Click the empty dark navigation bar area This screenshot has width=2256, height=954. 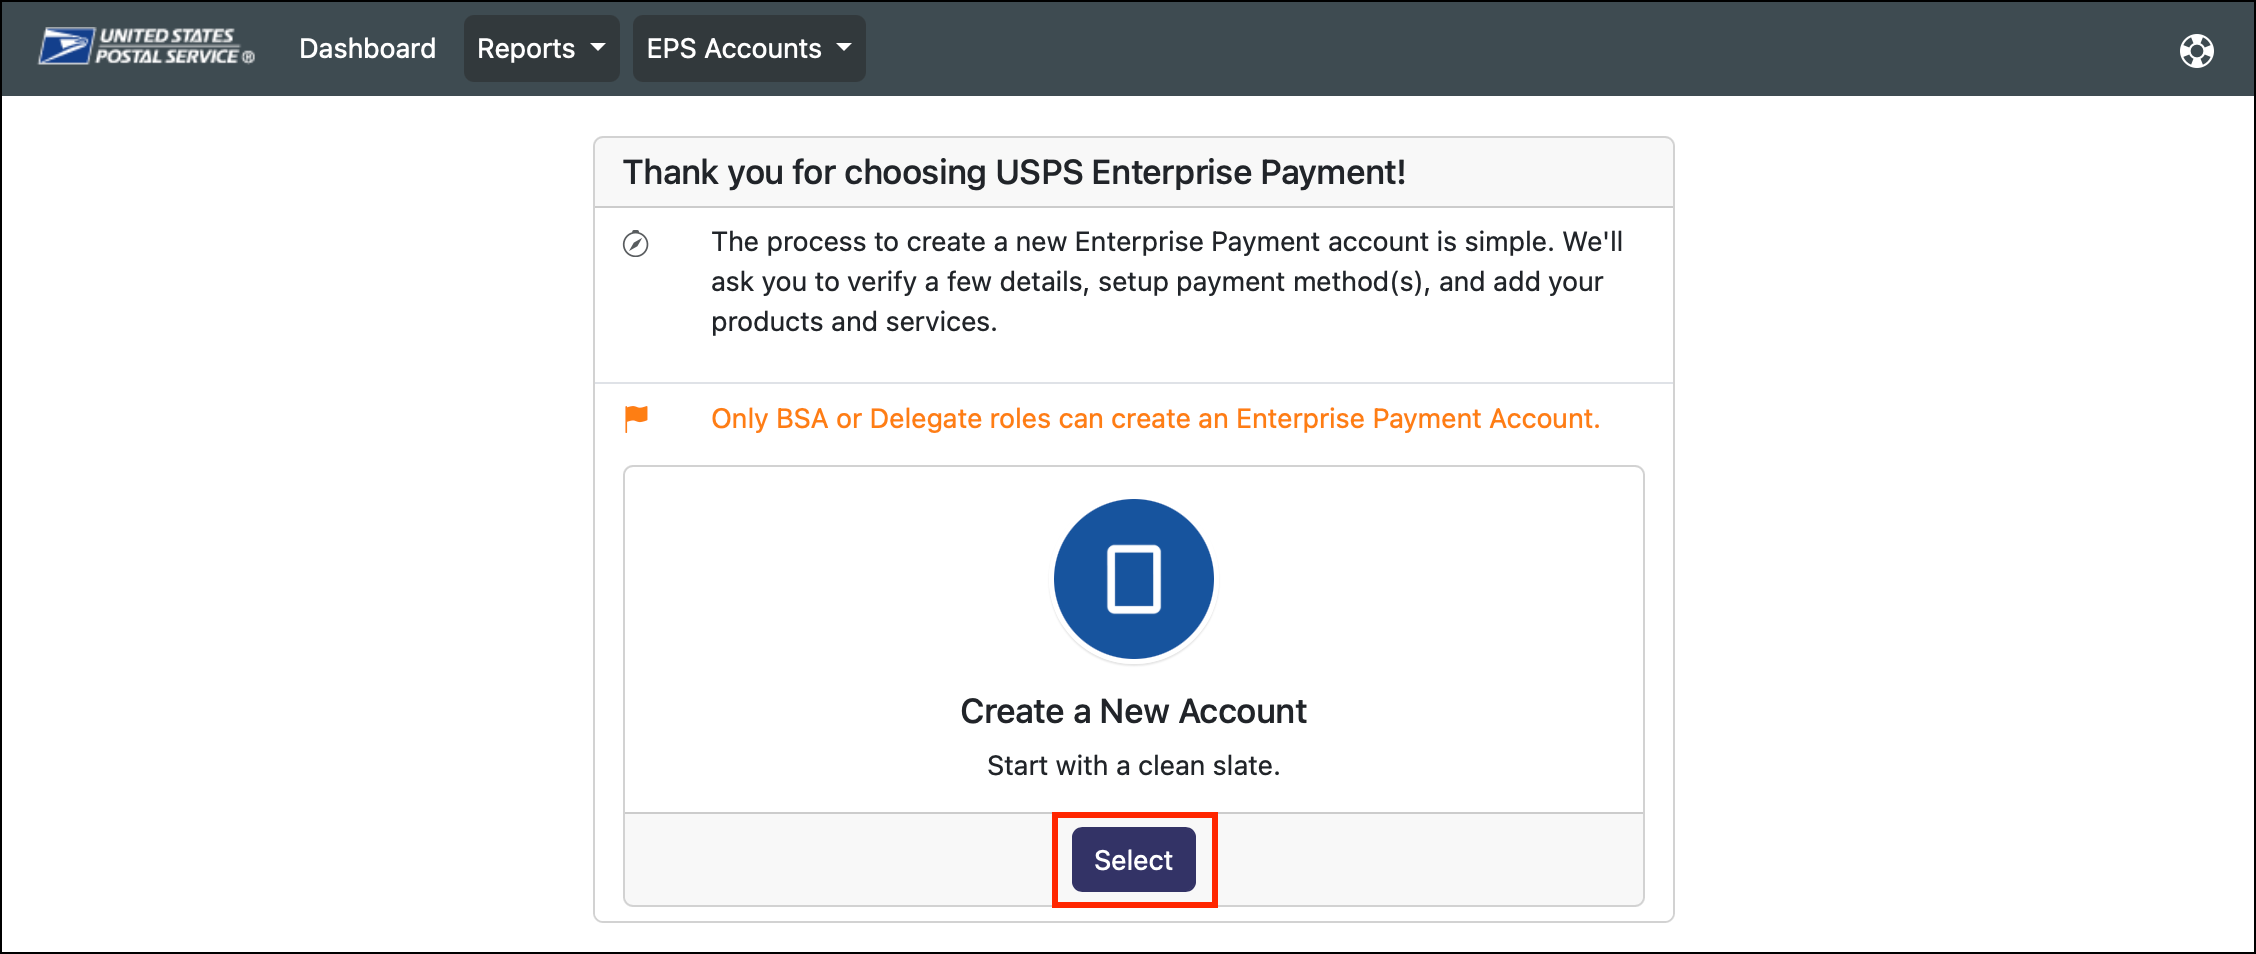[1500, 48]
